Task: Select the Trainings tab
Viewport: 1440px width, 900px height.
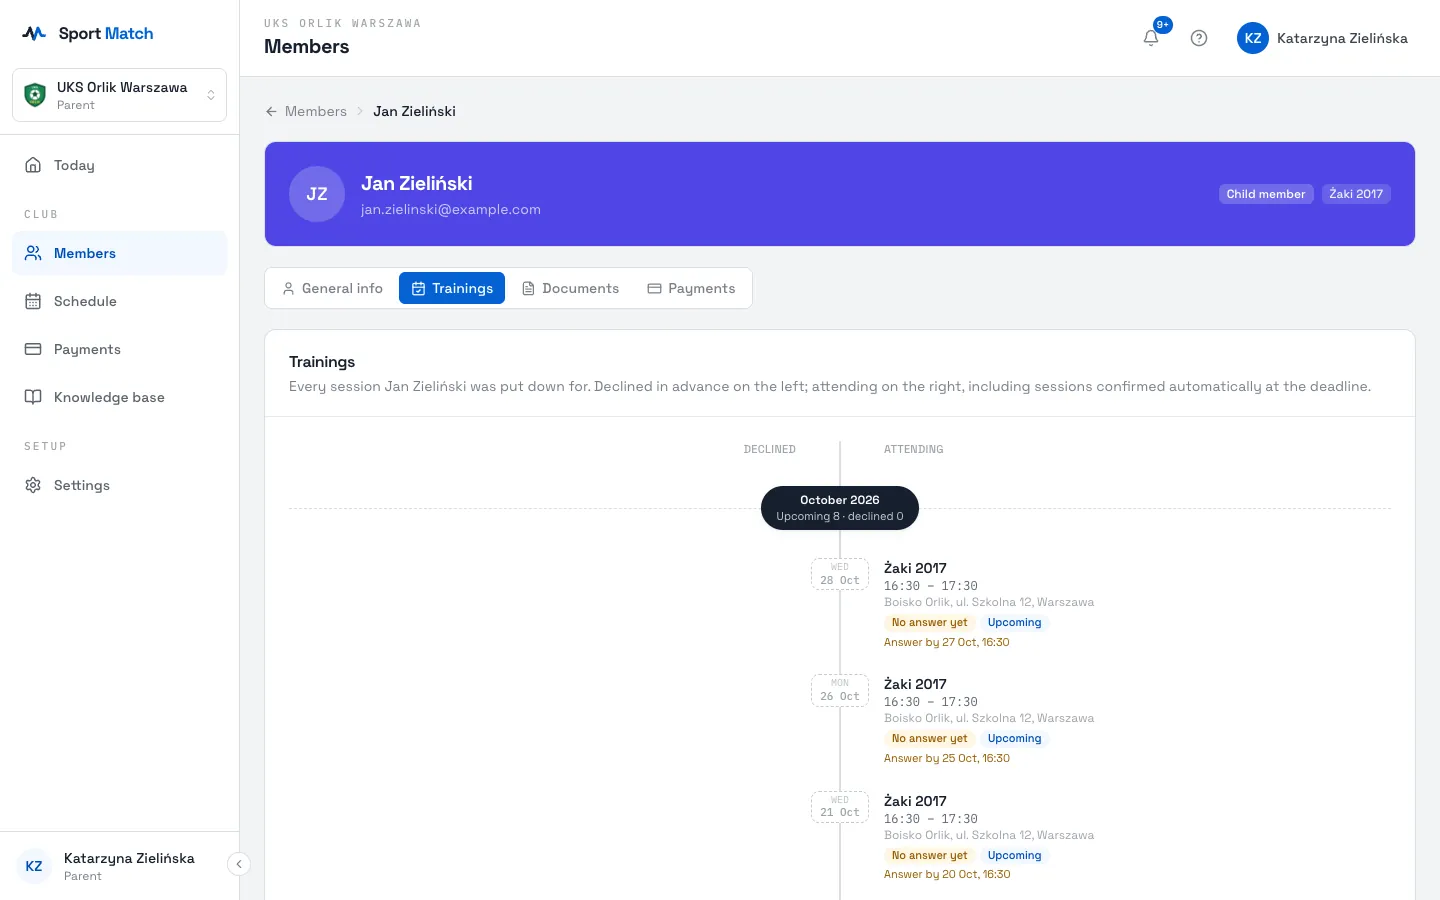Action: (452, 288)
